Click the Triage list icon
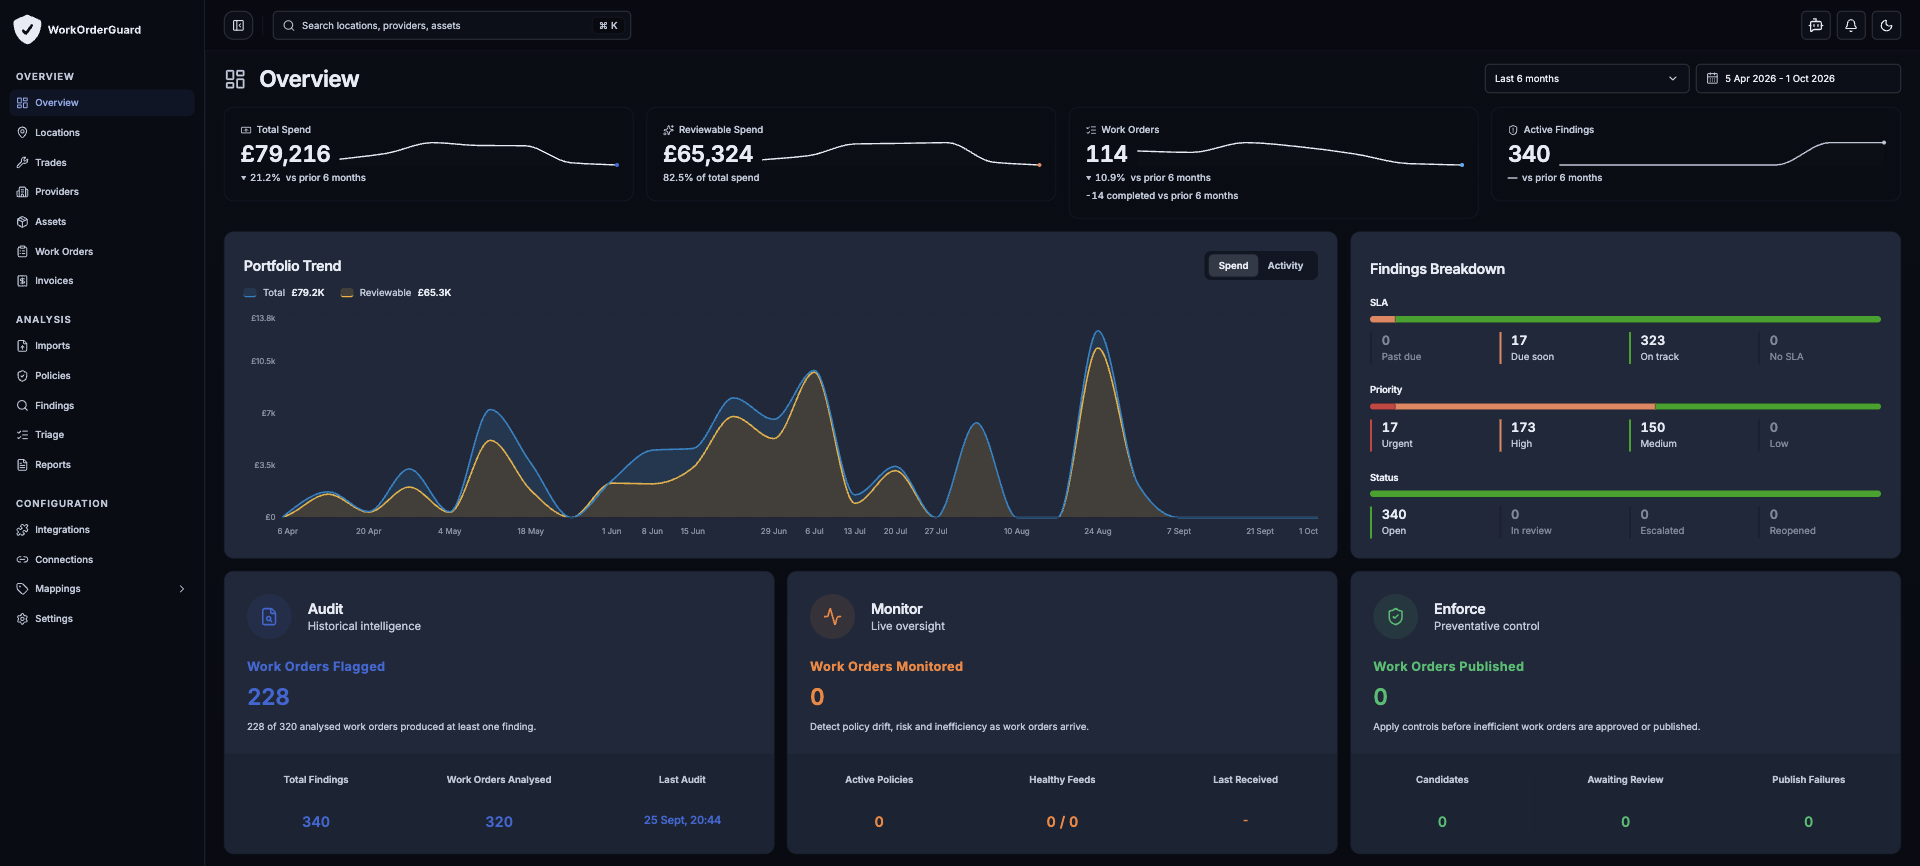Screen dimensions: 1920x866 click(x=22, y=435)
